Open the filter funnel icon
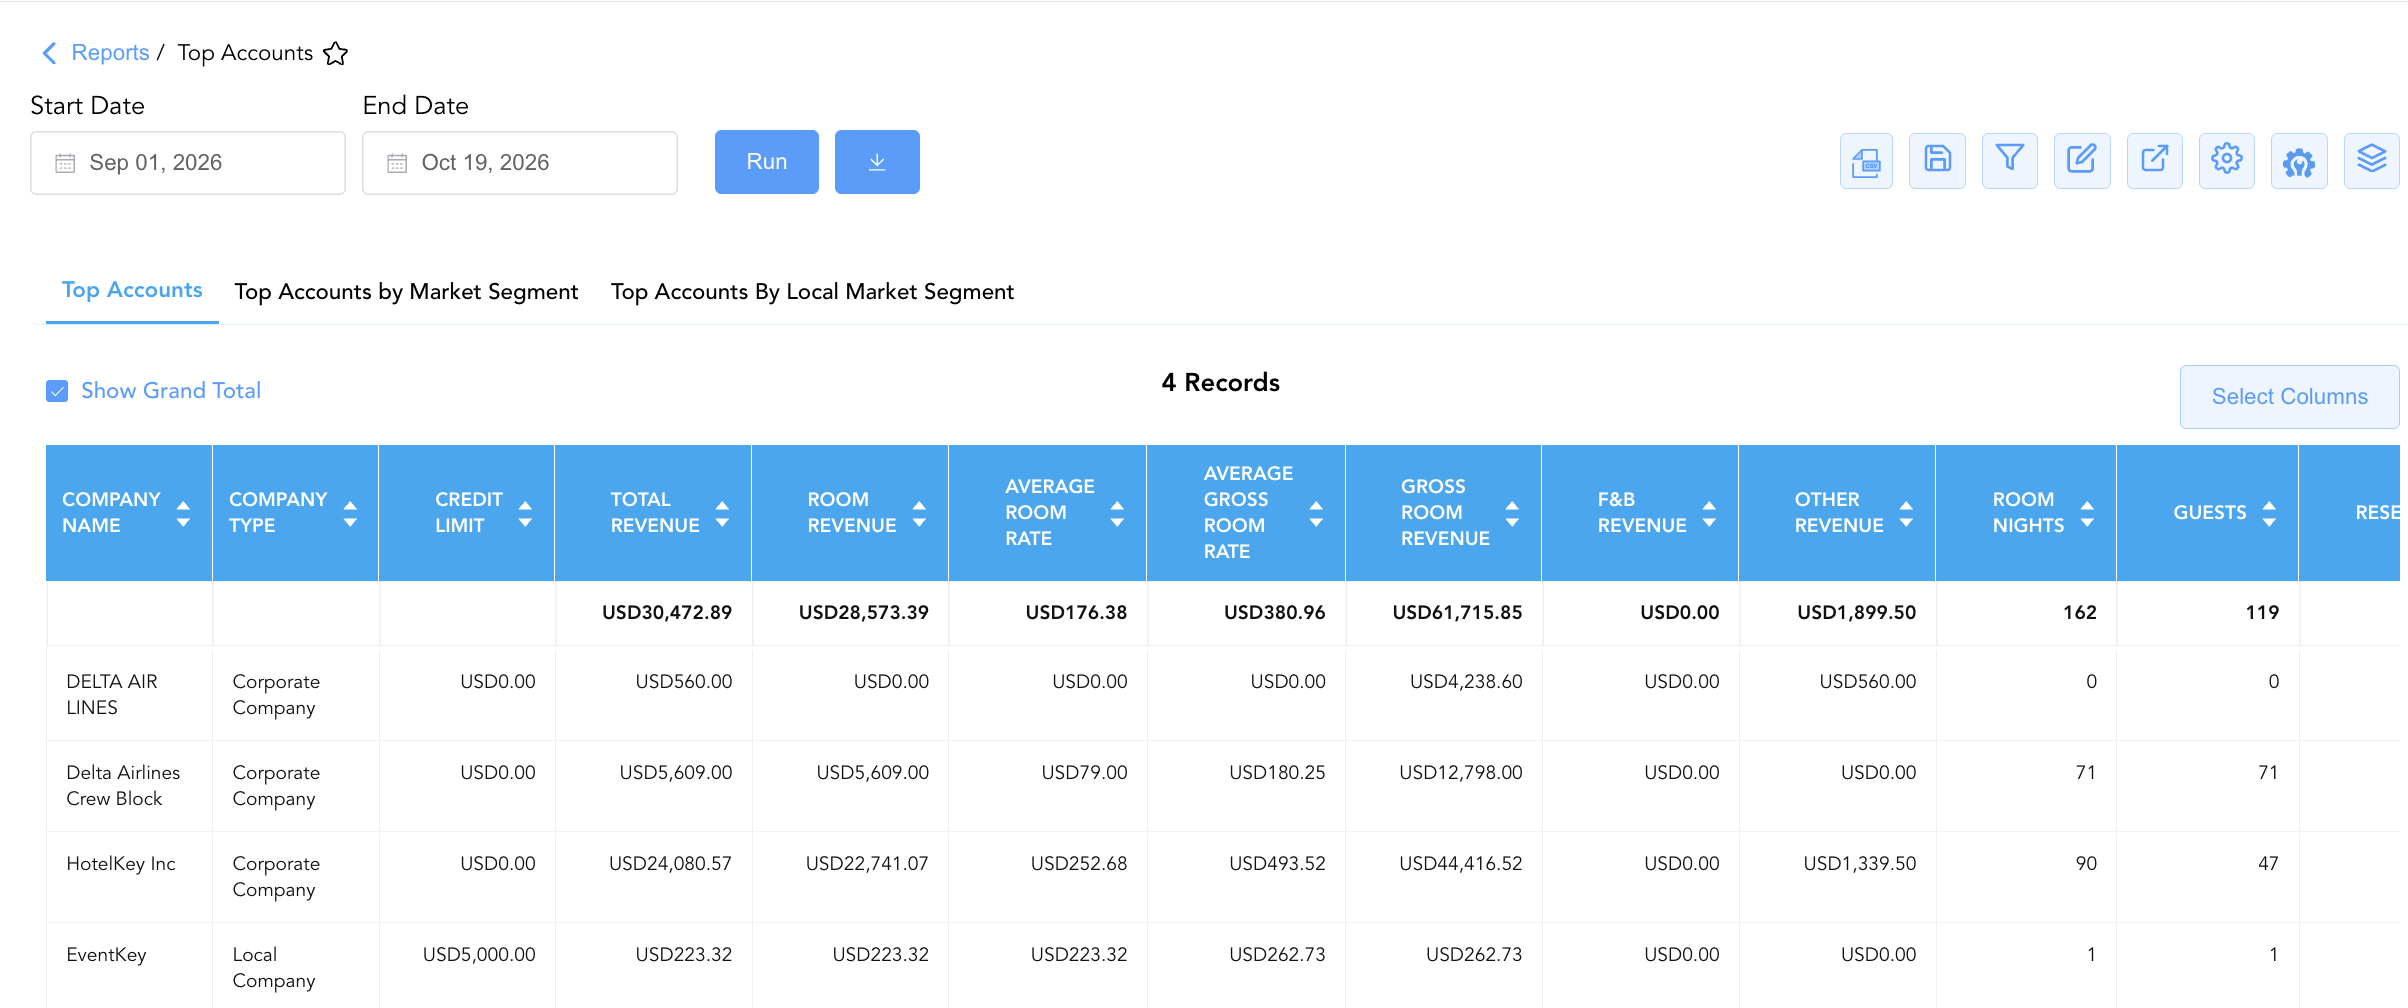The height and width of the screenshot is (1008, 2408). 2009,161
